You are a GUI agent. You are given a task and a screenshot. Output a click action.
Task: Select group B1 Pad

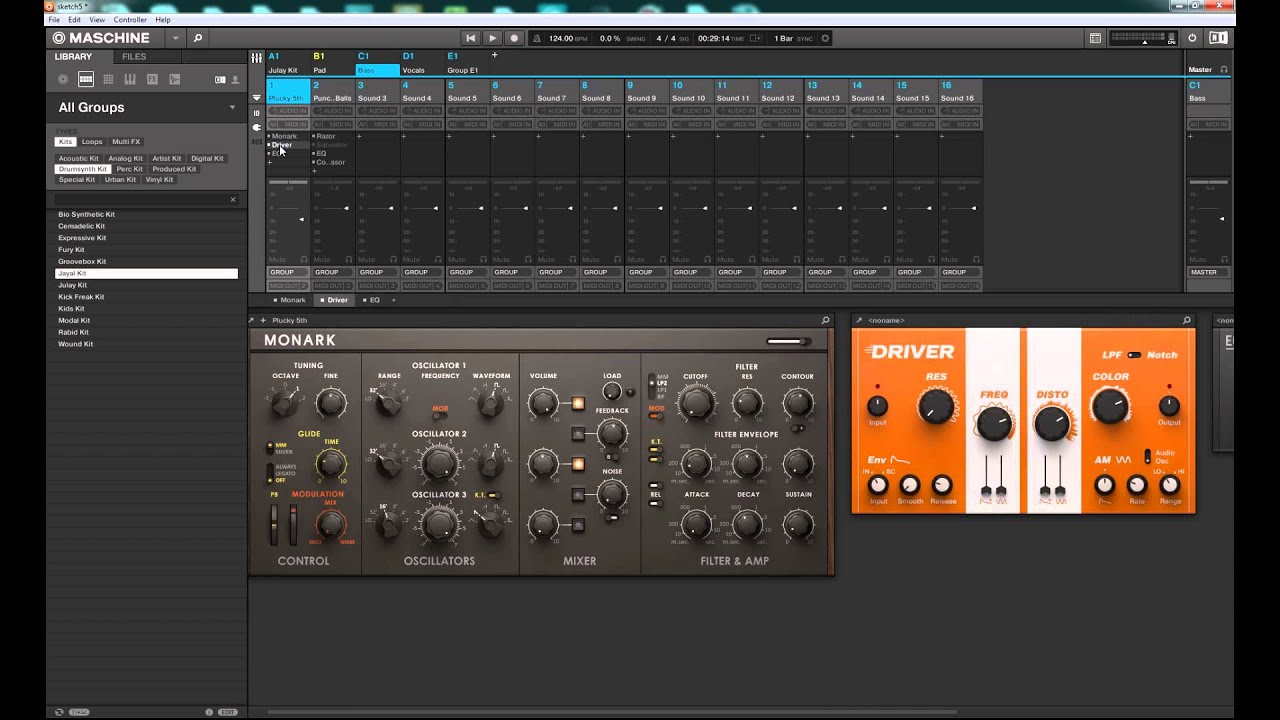334,62
